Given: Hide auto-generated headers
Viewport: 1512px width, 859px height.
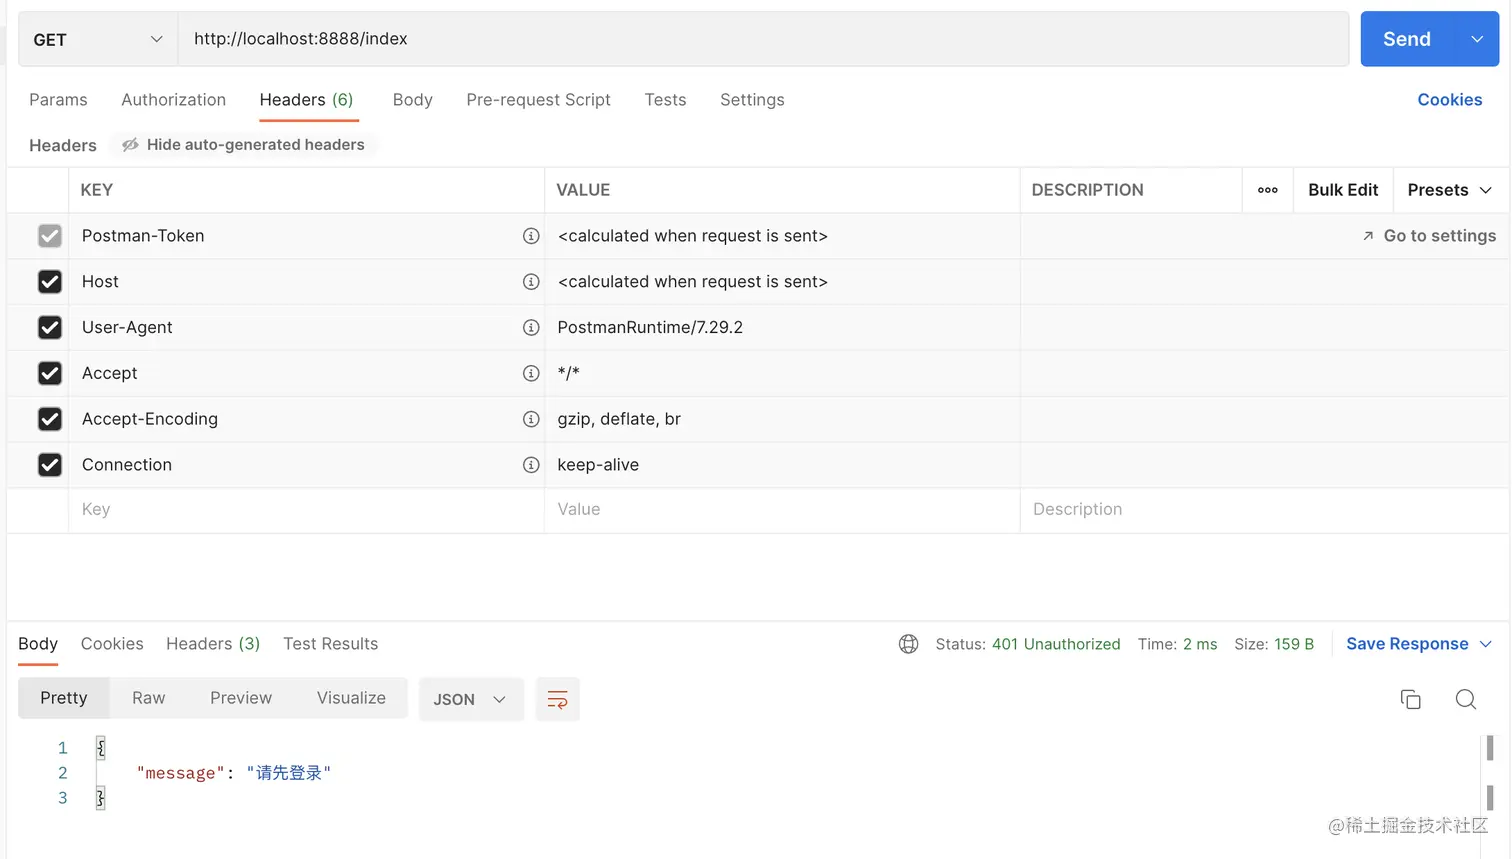Looking at the screenshot, I should [x=243, y=145].
